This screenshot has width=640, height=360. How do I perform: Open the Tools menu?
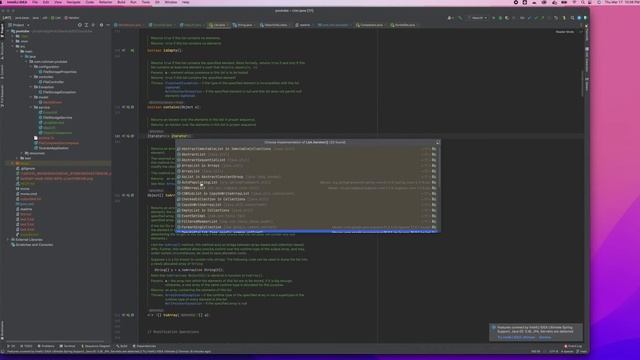coord(146,2)
